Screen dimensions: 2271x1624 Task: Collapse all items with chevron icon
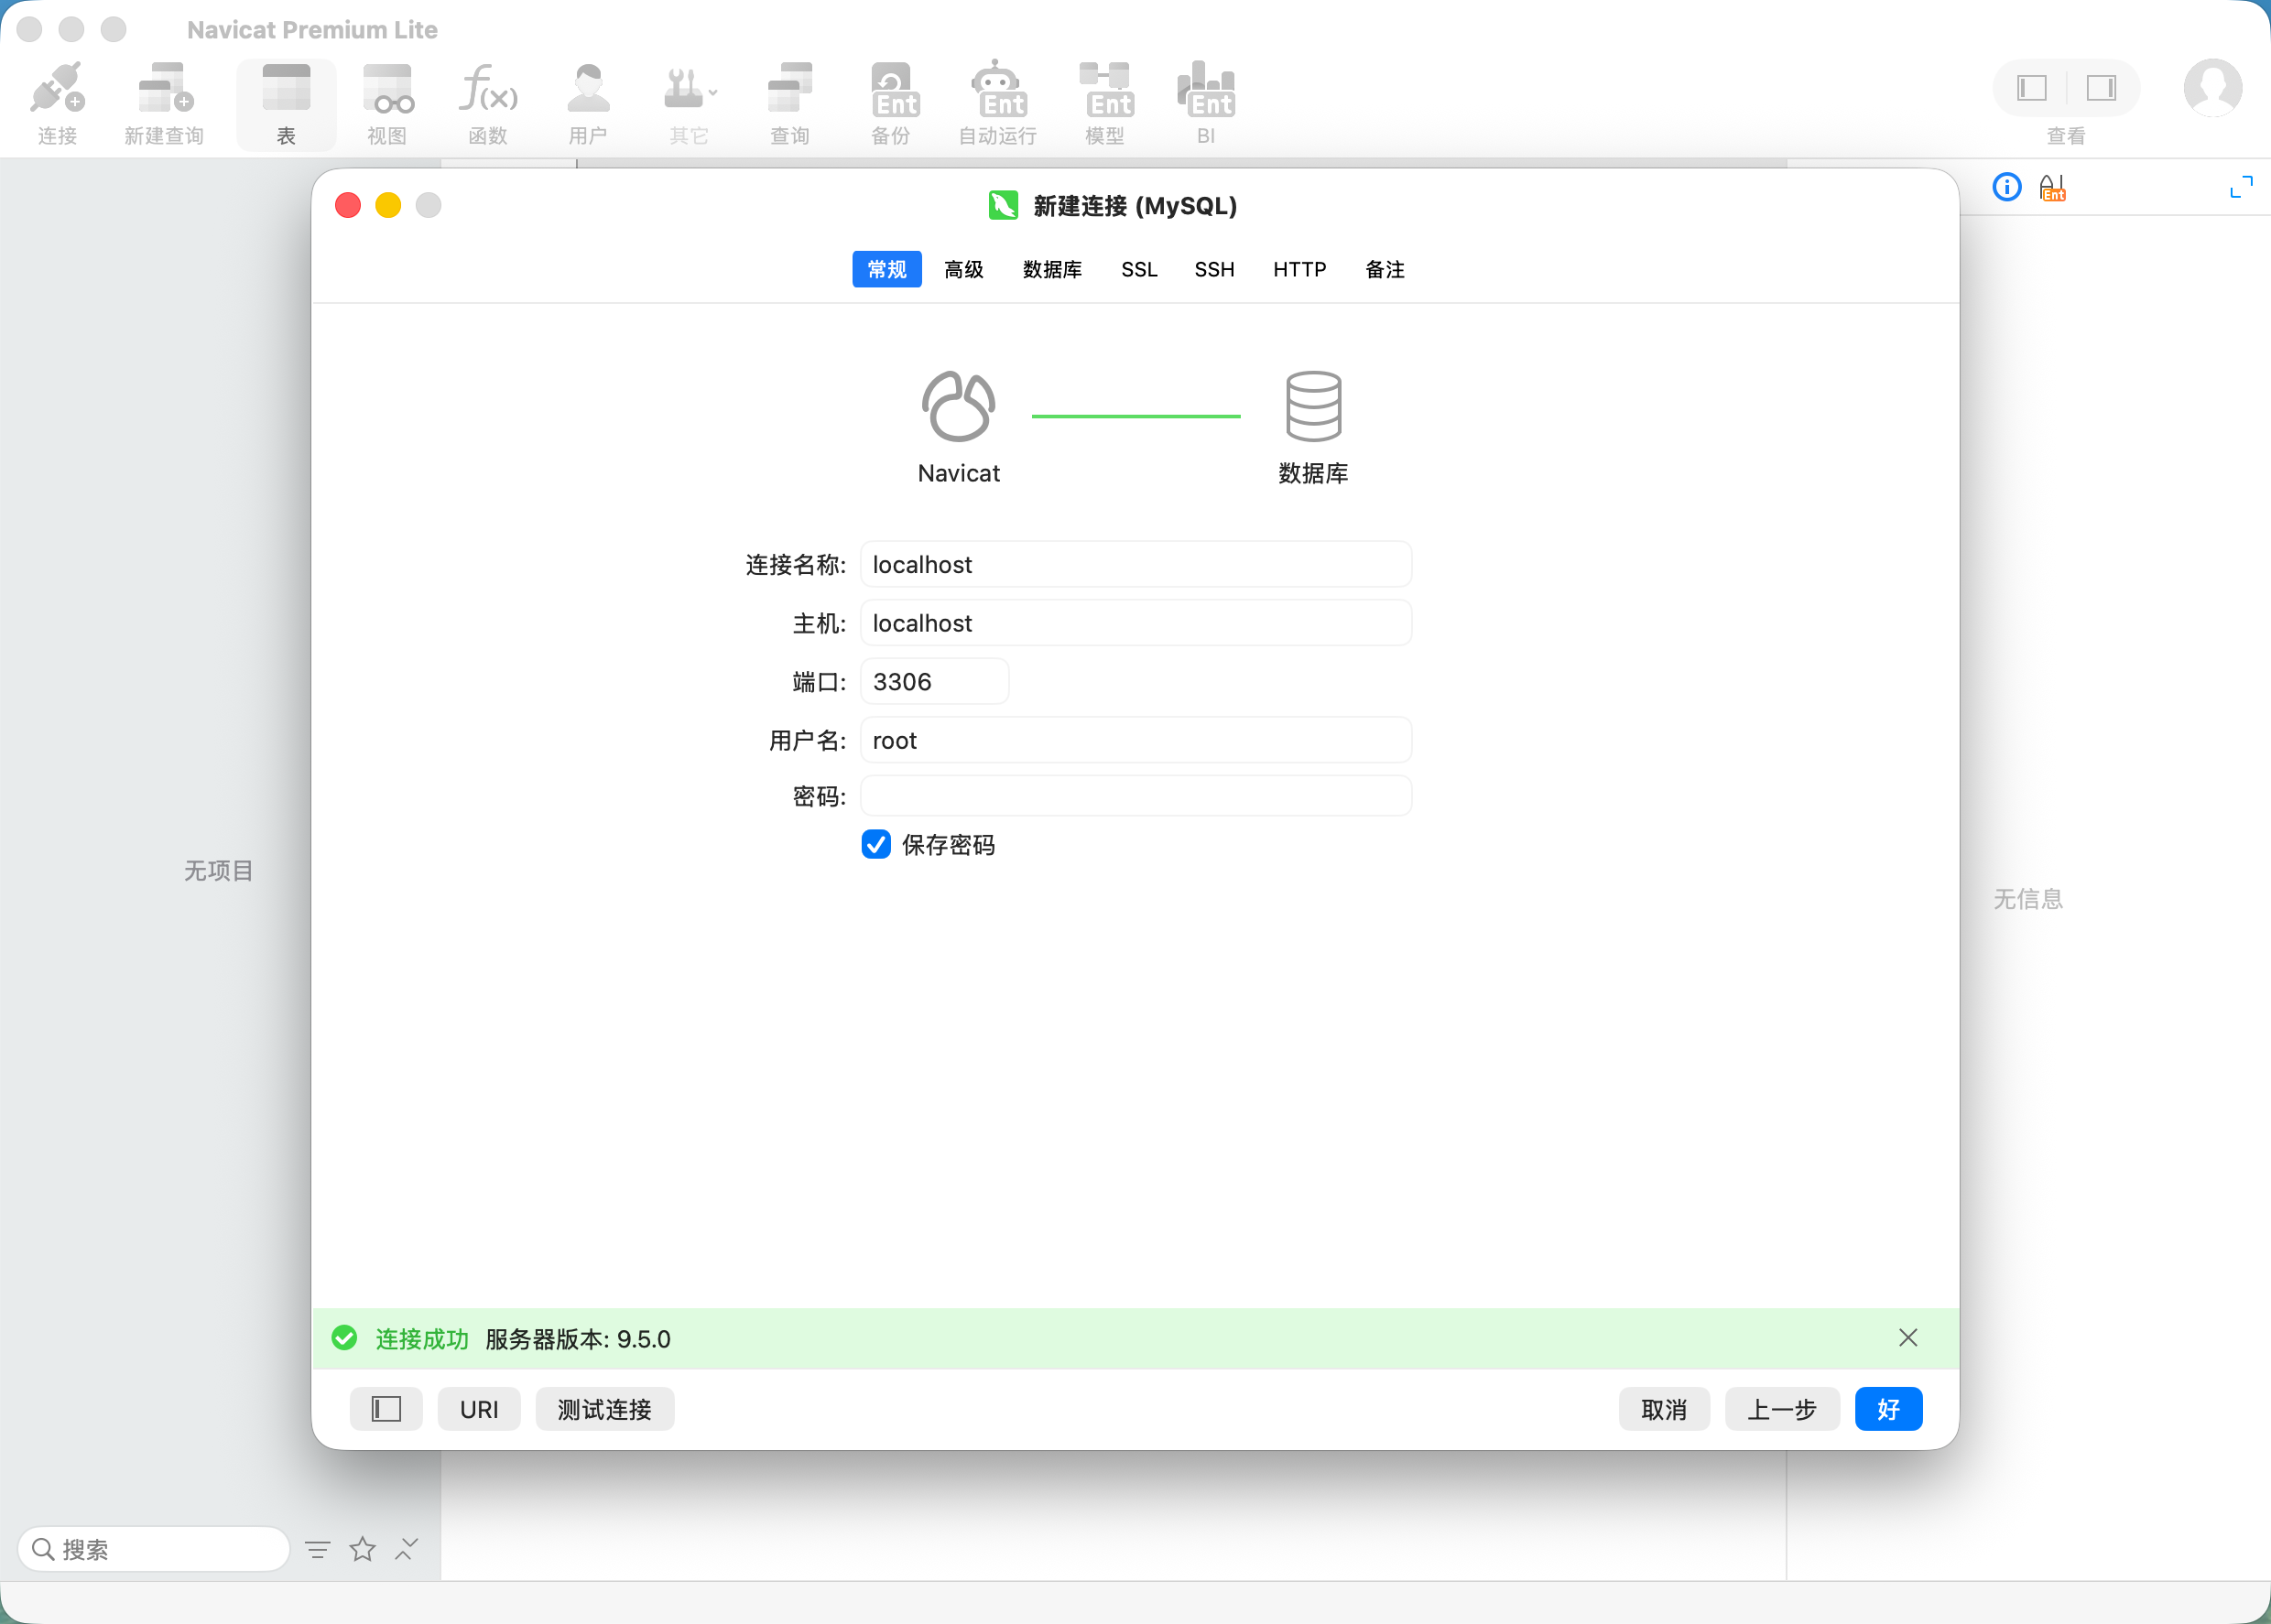406,1549
